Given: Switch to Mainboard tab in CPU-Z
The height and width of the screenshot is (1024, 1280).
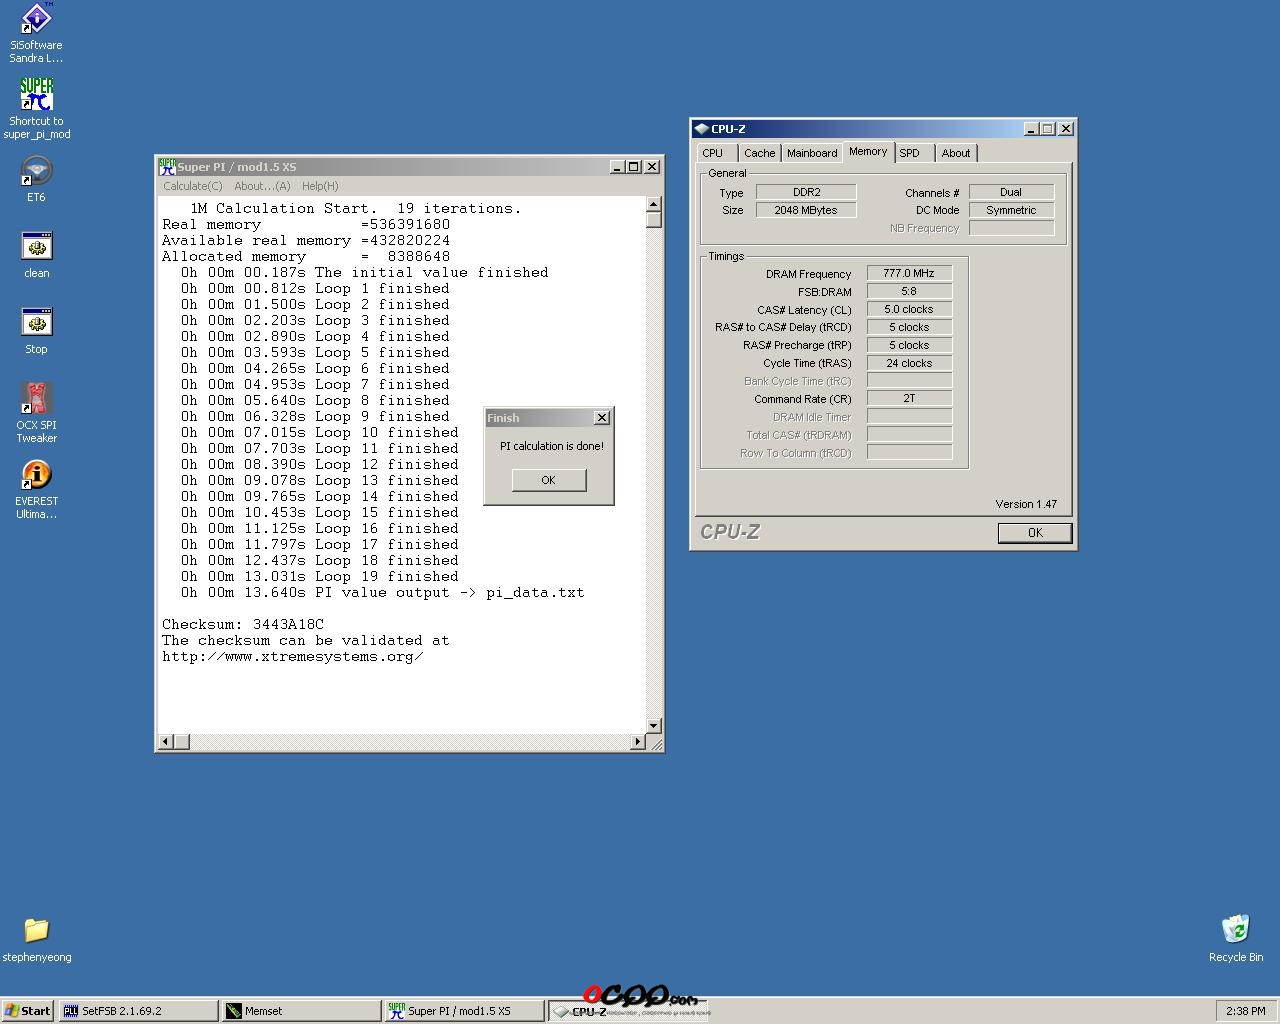Looking at the screenshot, I should (812, 153).
